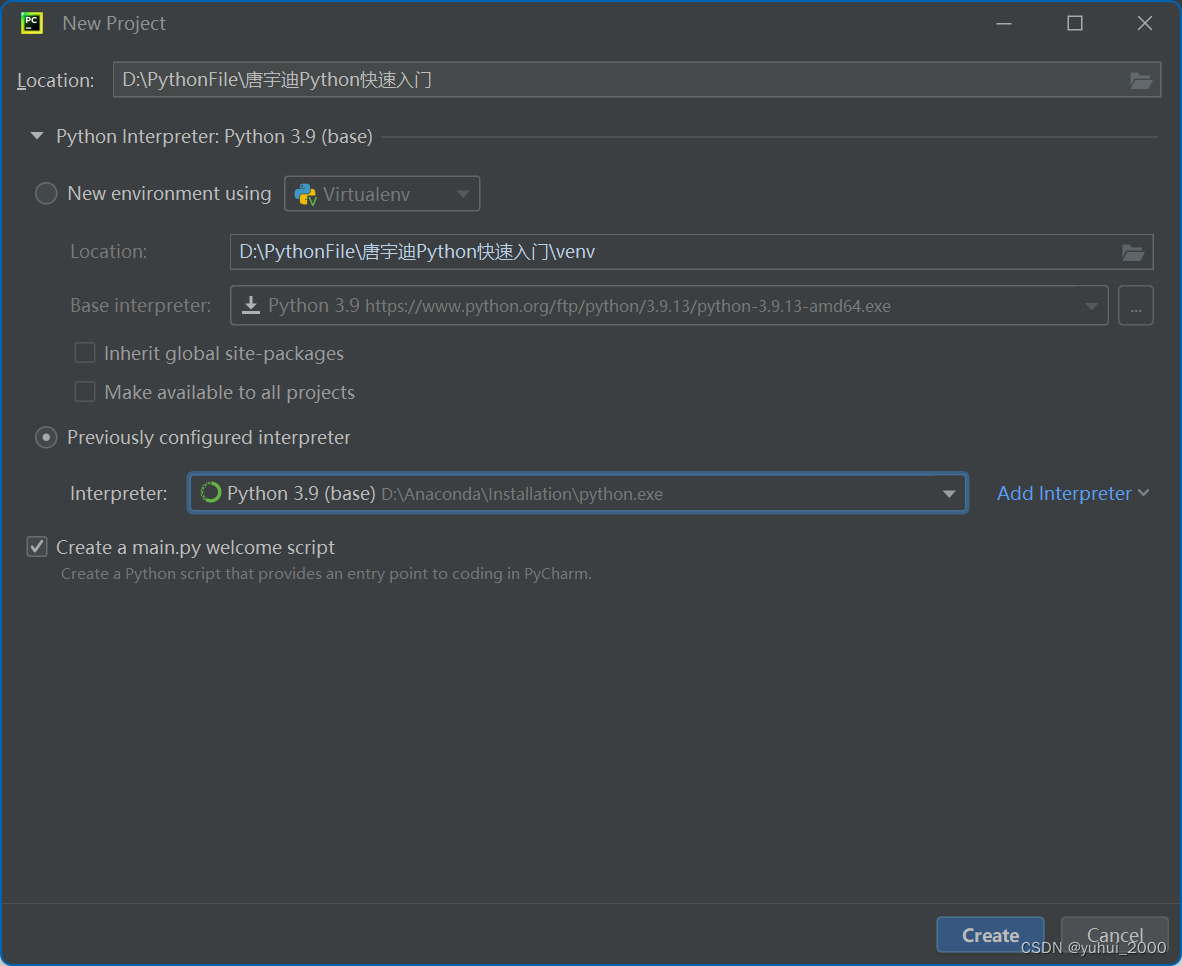Click the Cancel button
Viewport: 1182px width, 966px height.
(1114, 935)
